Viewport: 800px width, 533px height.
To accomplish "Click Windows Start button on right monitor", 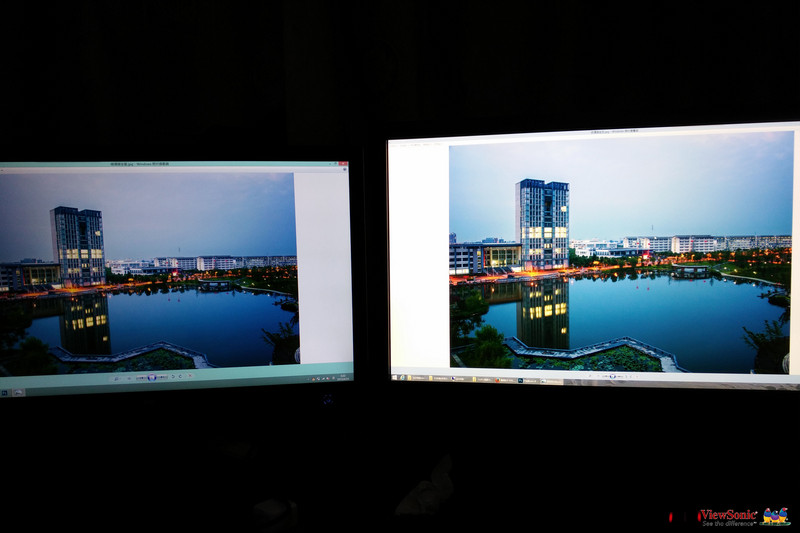I will (x=394, y=377).
